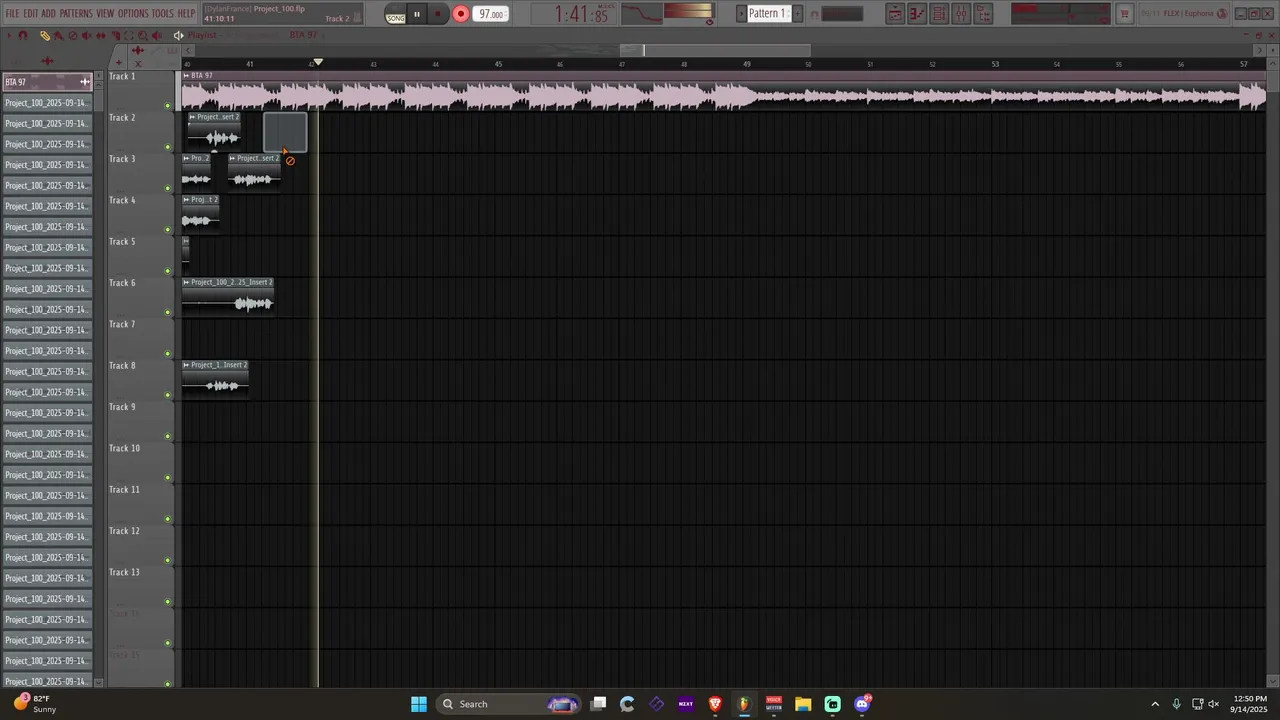Toggle Track 10 mute switch
The image size is (1280, 720).
(168, 478)
